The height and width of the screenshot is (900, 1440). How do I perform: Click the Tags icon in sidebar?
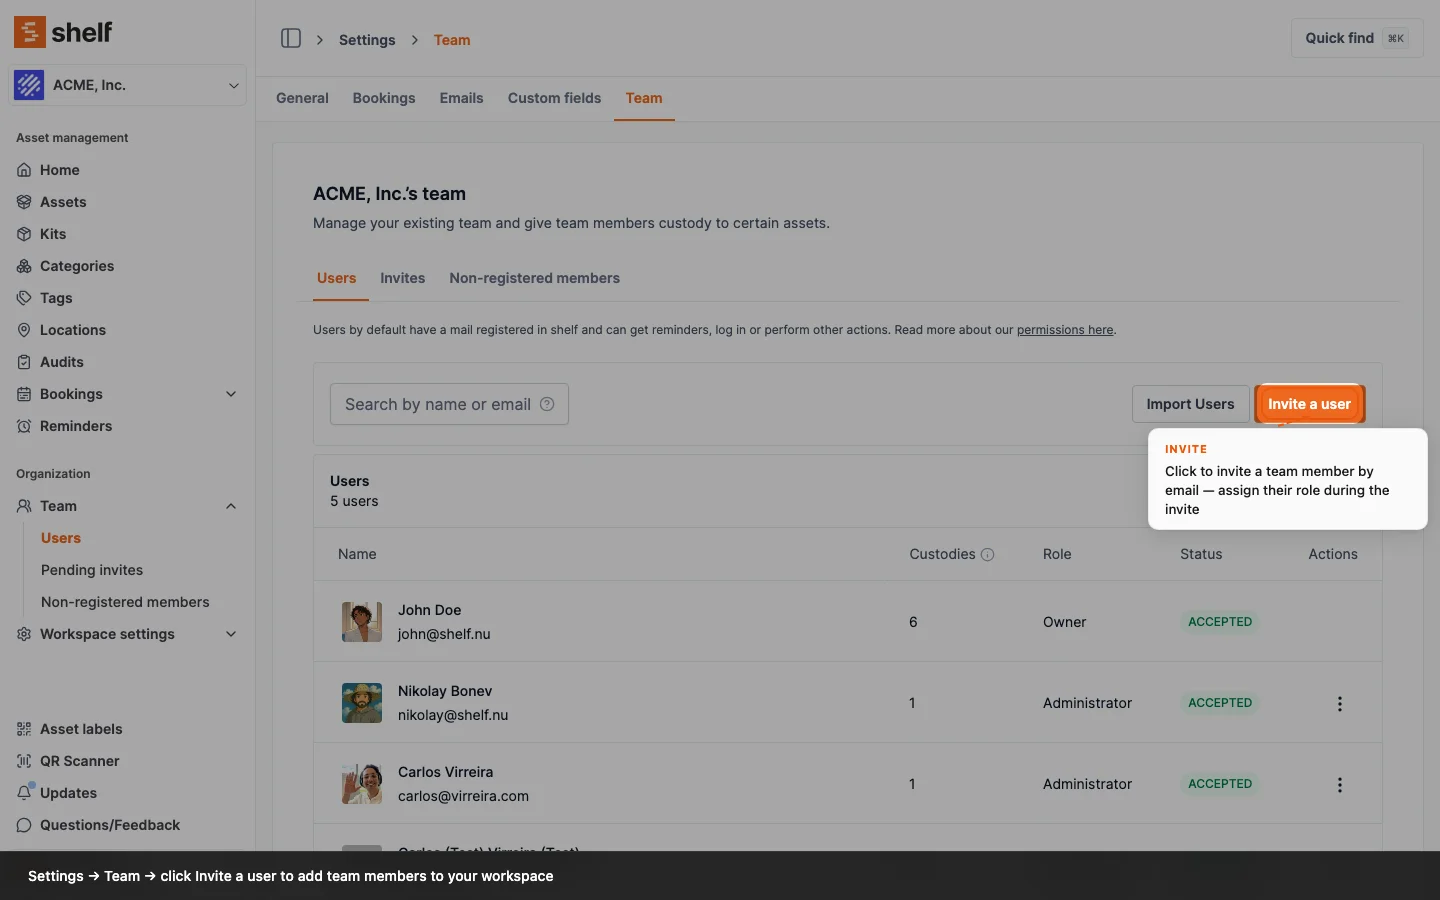[x=24, y=298]
